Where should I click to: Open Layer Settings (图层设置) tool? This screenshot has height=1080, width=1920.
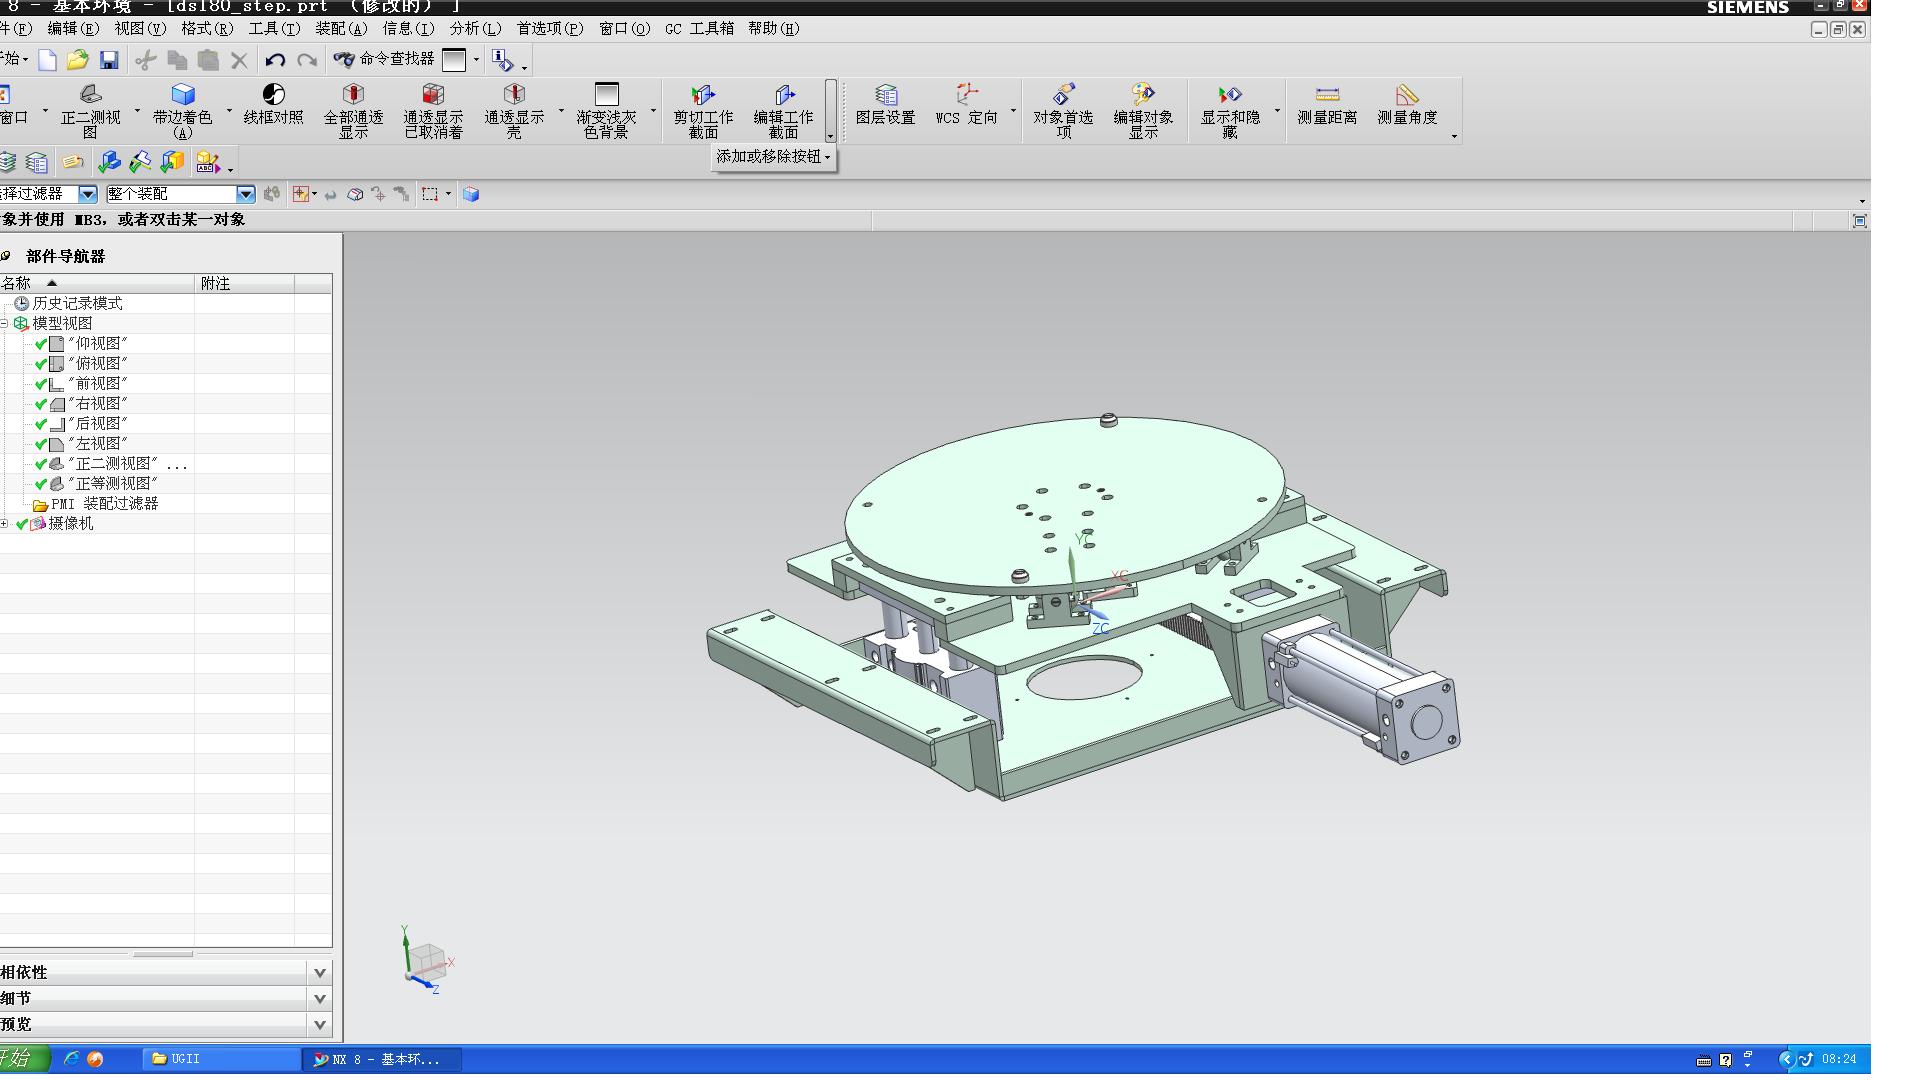tap(885, 96)
